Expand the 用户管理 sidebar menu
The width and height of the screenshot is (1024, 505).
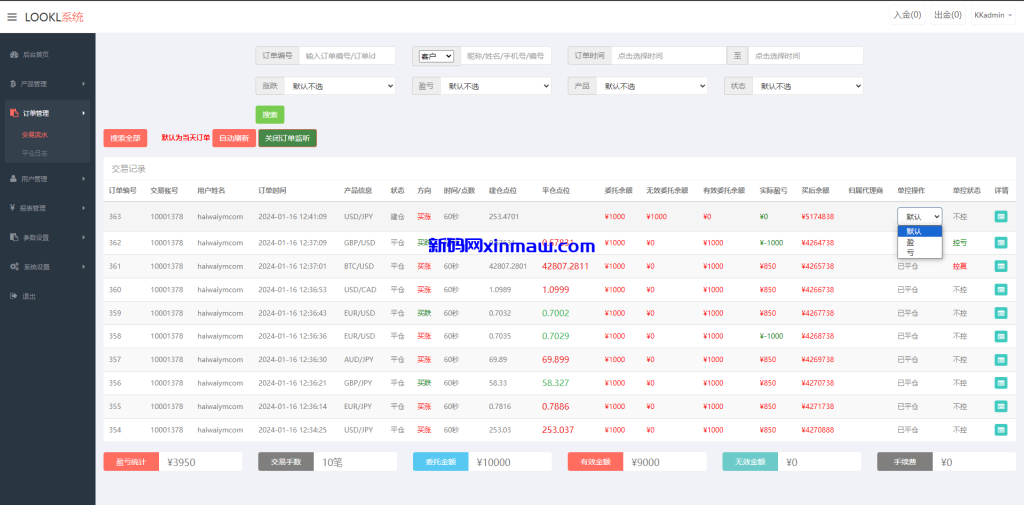click(48, 178)
